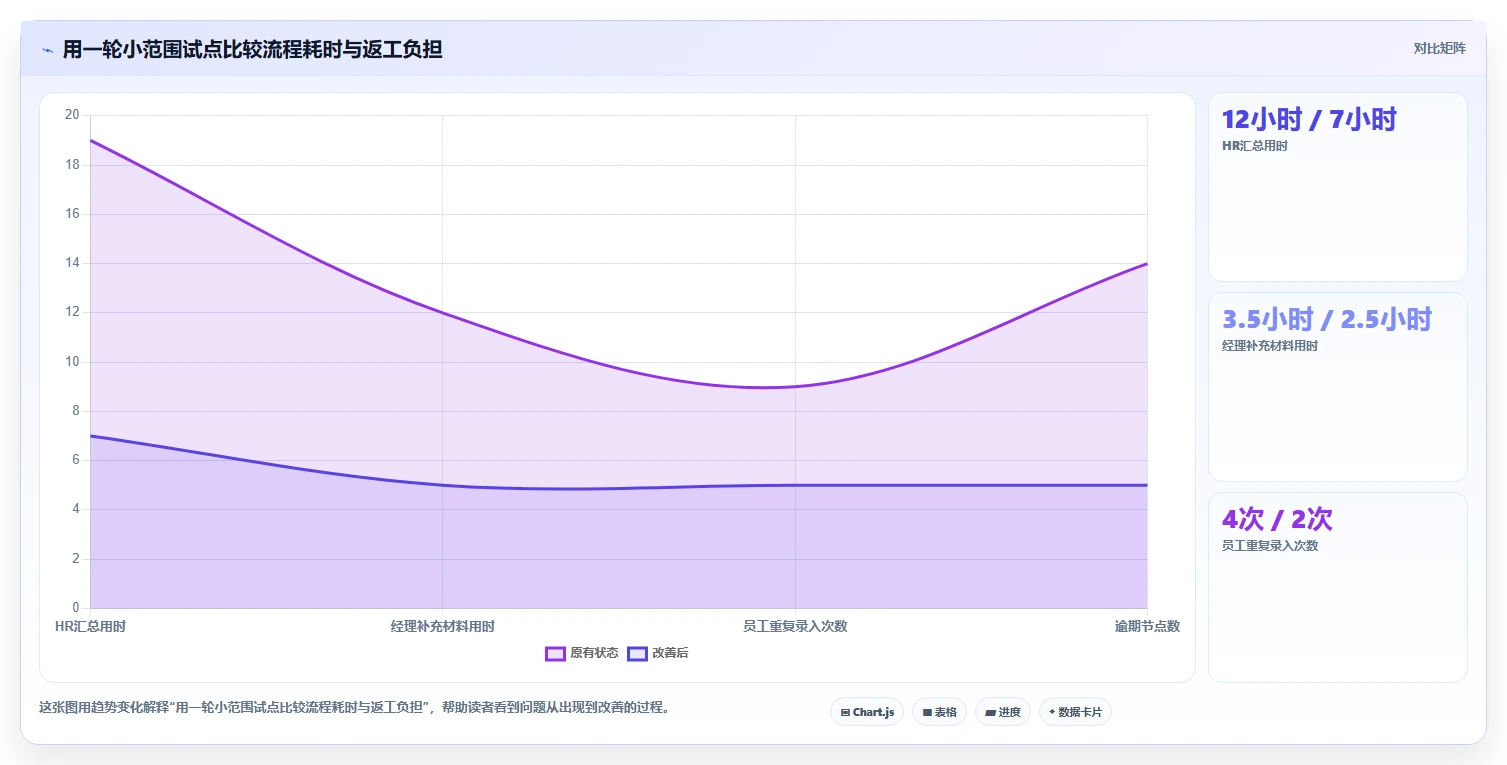Toggle the 原有状态 legend entry
This screenshot has width=1507, height=765.
coord(582,653)
